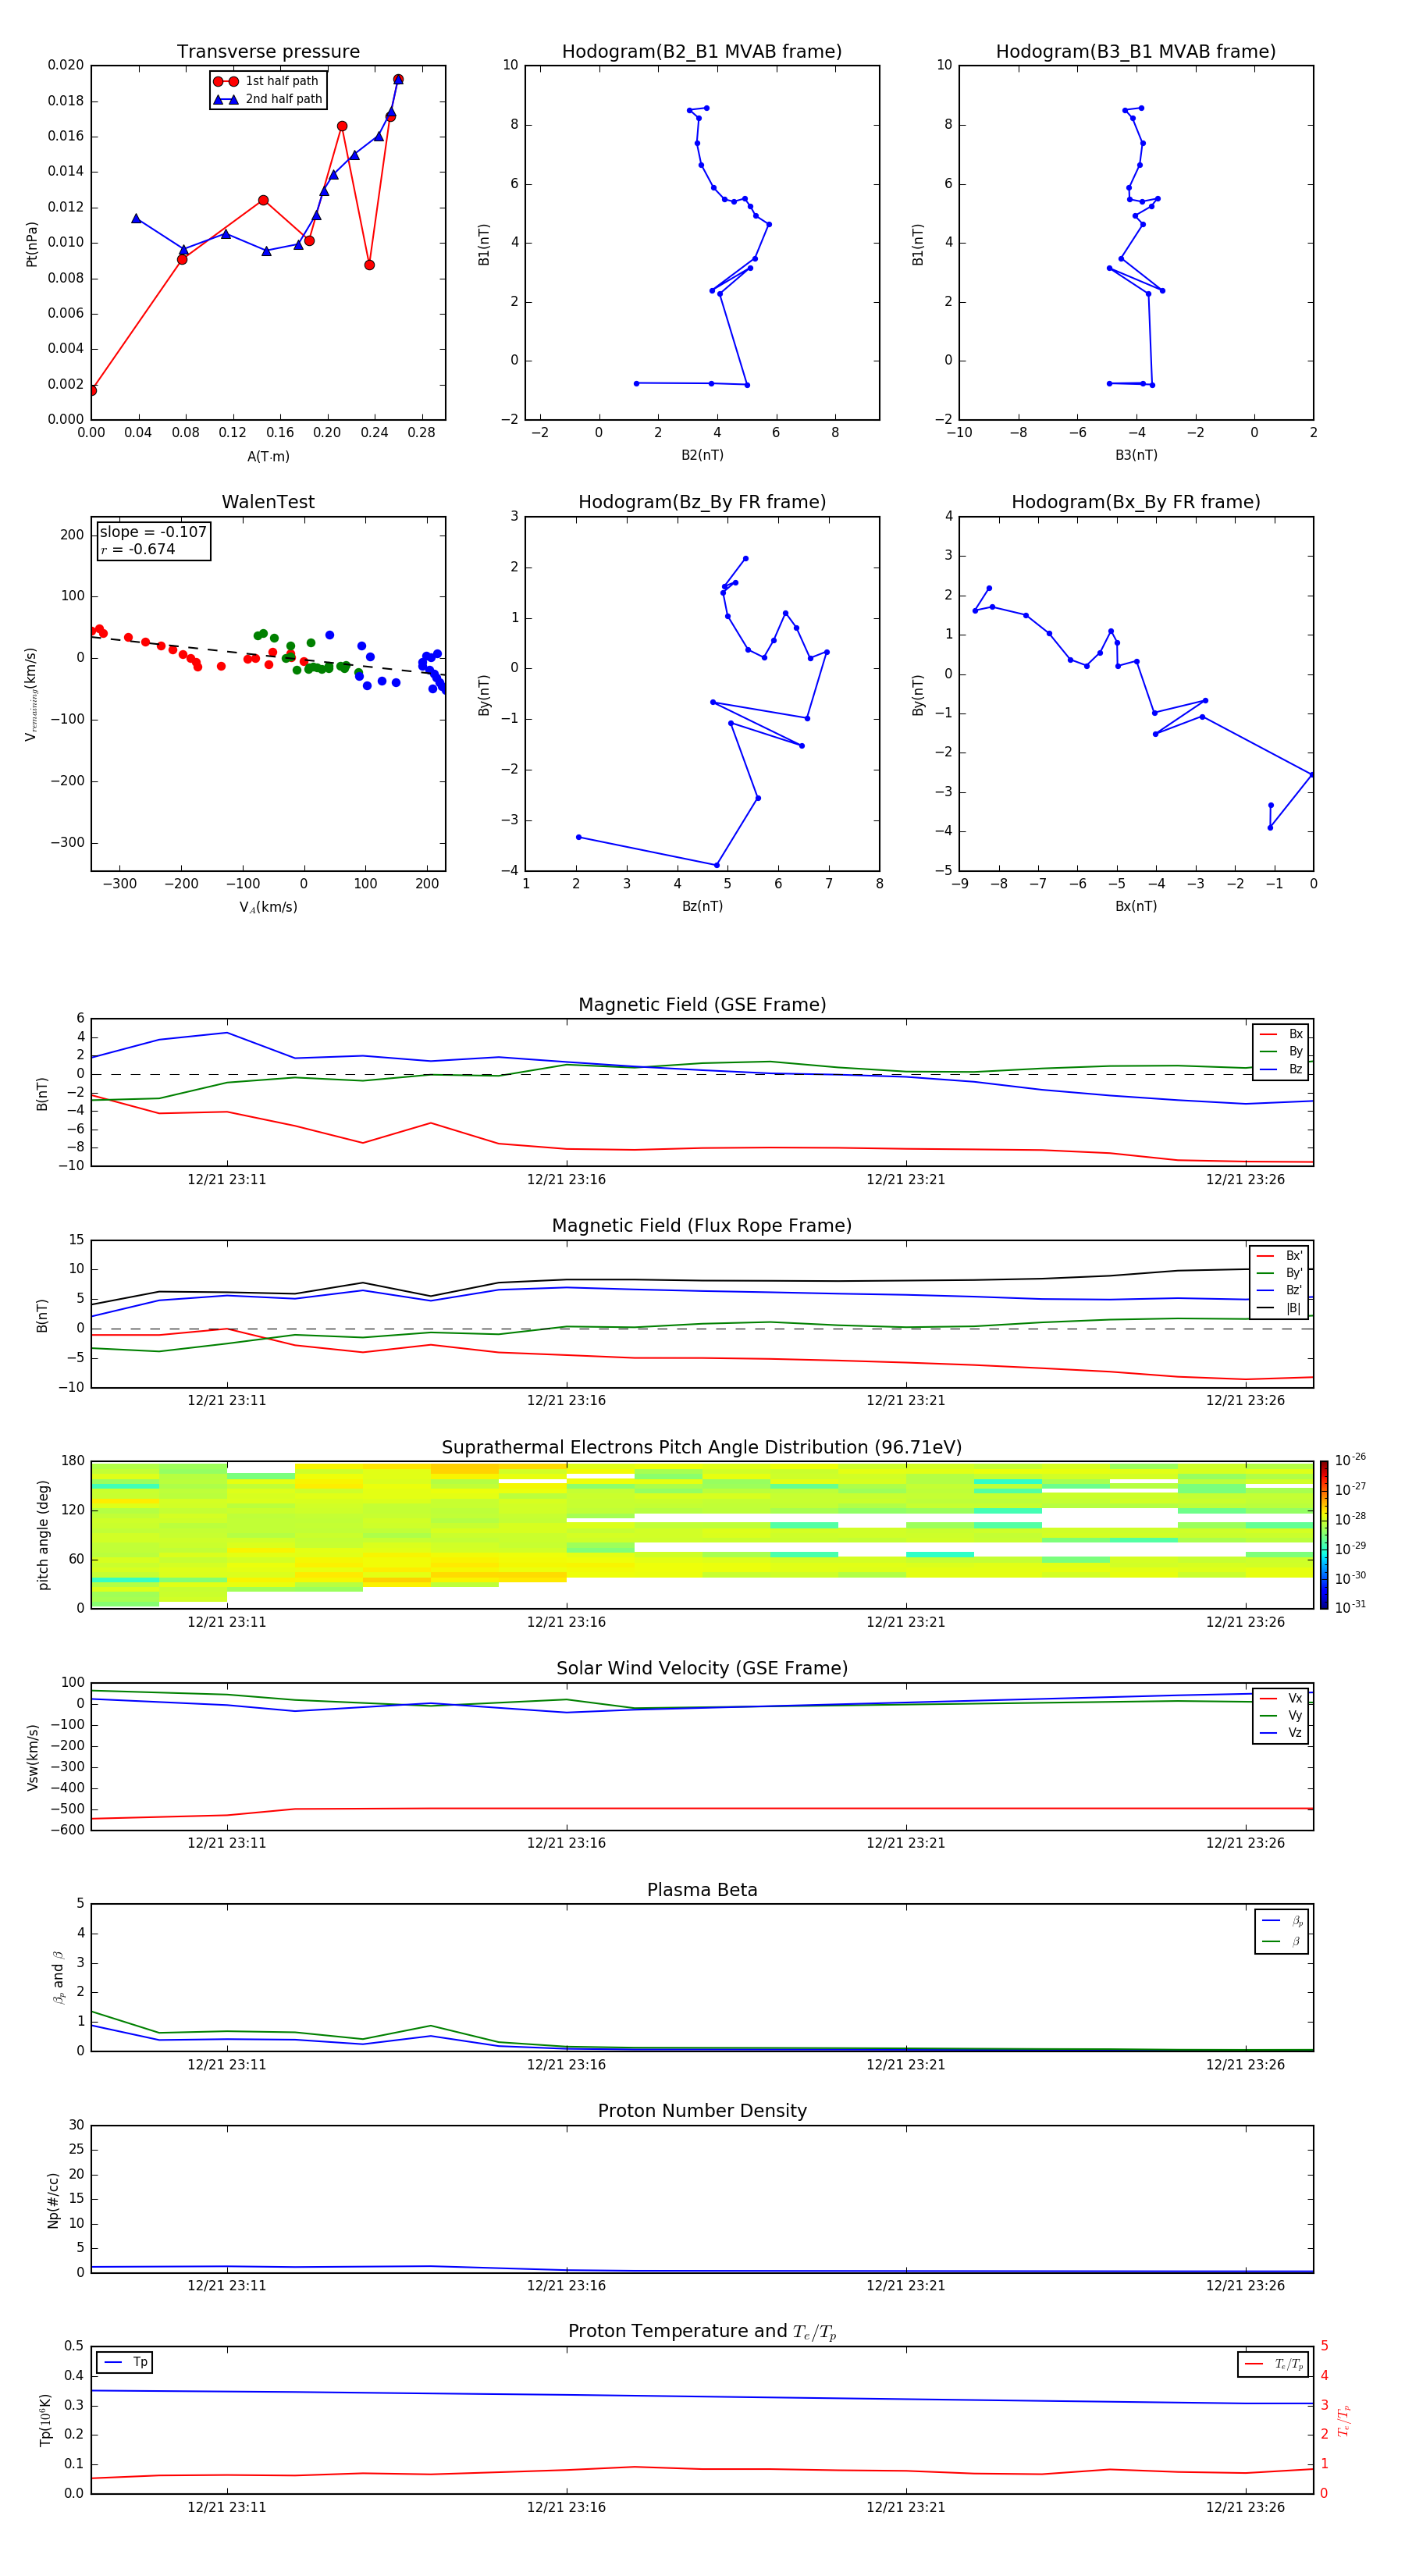The width and height of the screenshot is (1405, 2576).
Task: Click the V_A(km/s) x-axis label
Action: (x=268, y=907)
